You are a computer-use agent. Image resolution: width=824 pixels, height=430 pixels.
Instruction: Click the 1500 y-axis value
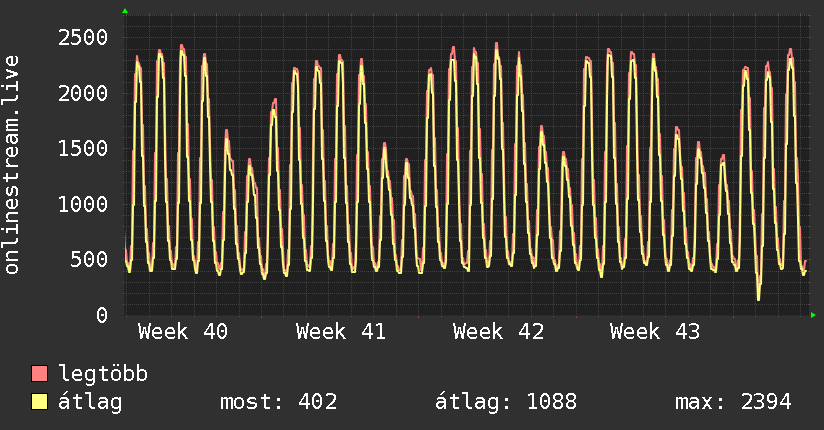coord(83,149)
